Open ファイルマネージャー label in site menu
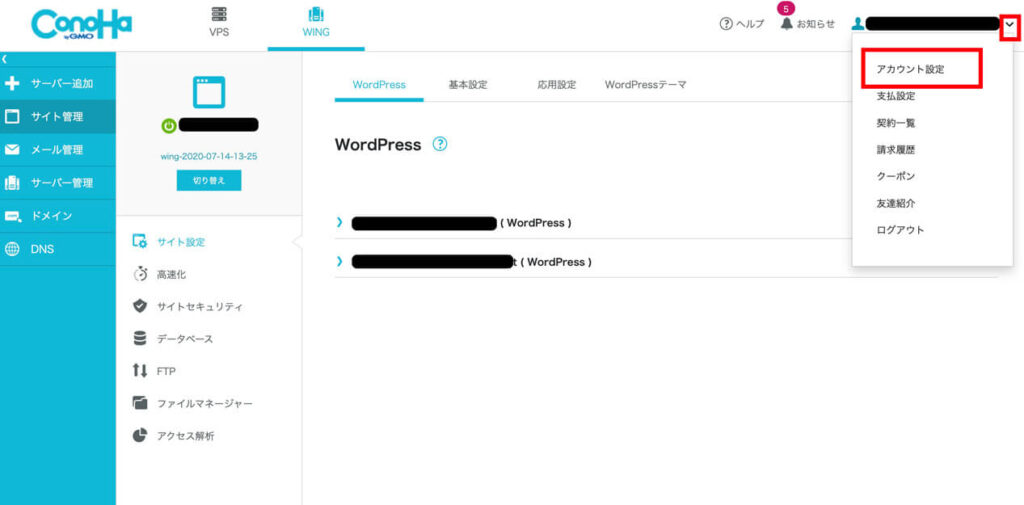Screen dimensions: 1024x505 tap(204, 404)
